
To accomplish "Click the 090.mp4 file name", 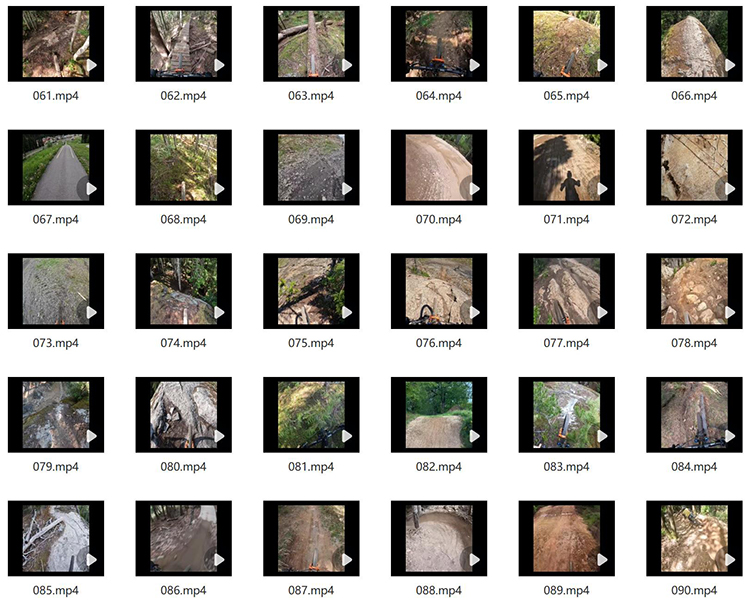I will (x=695, y=590).
